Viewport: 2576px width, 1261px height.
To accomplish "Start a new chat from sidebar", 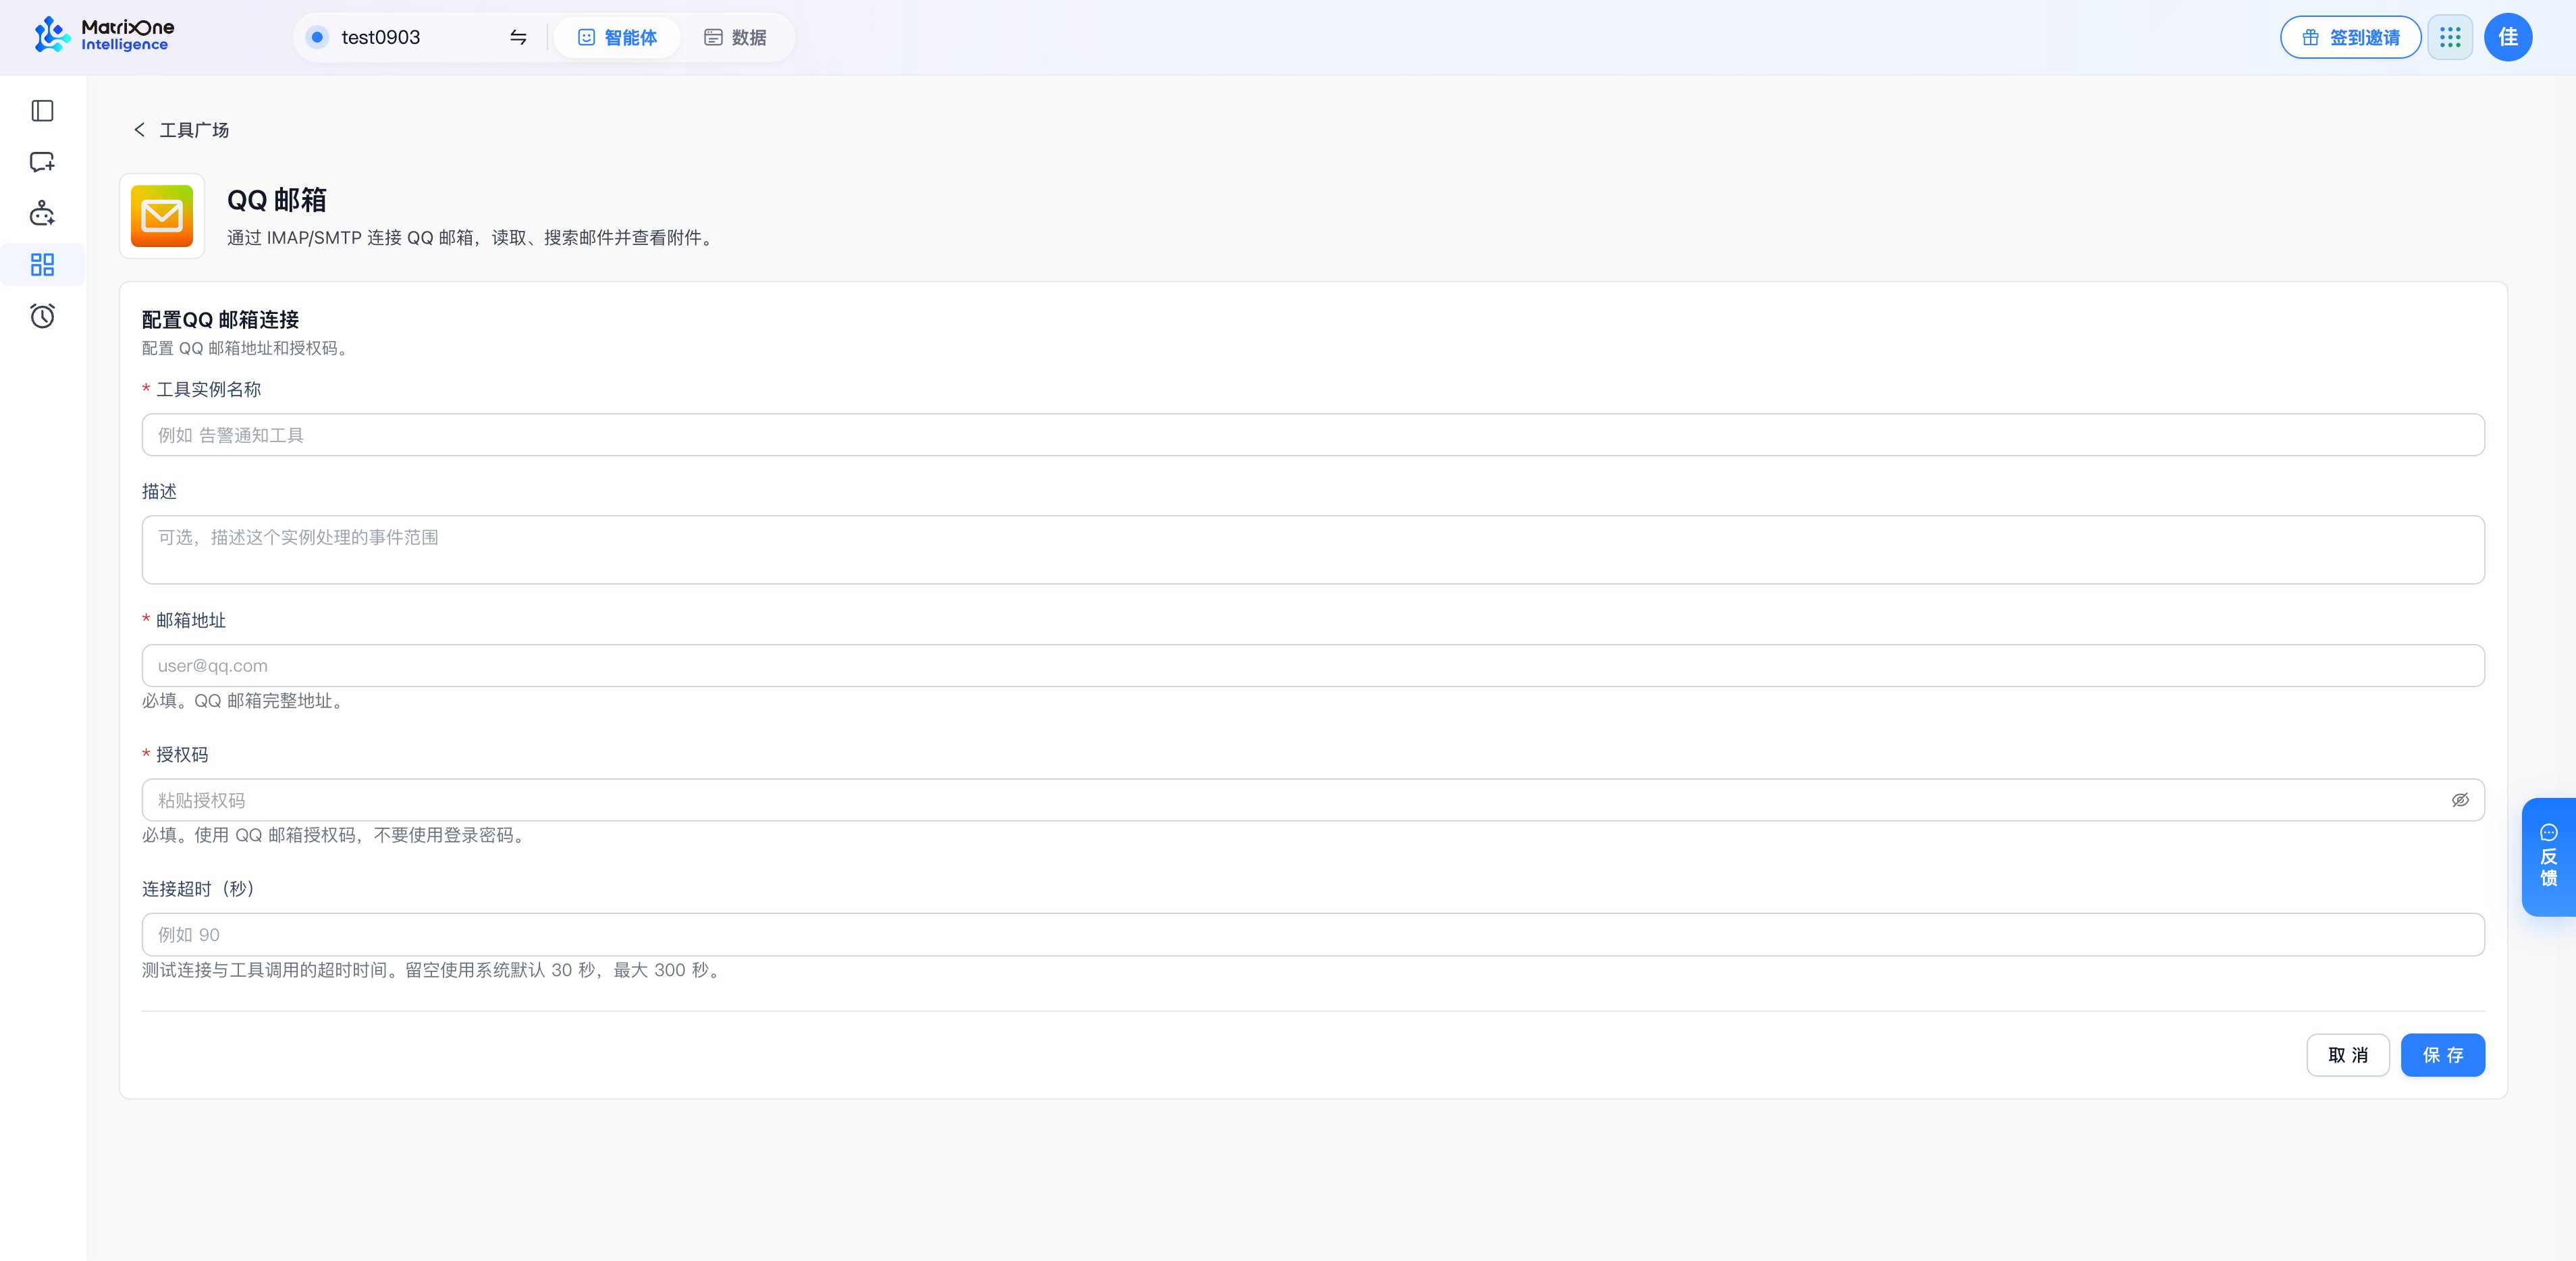I will [x=42, y=162].
